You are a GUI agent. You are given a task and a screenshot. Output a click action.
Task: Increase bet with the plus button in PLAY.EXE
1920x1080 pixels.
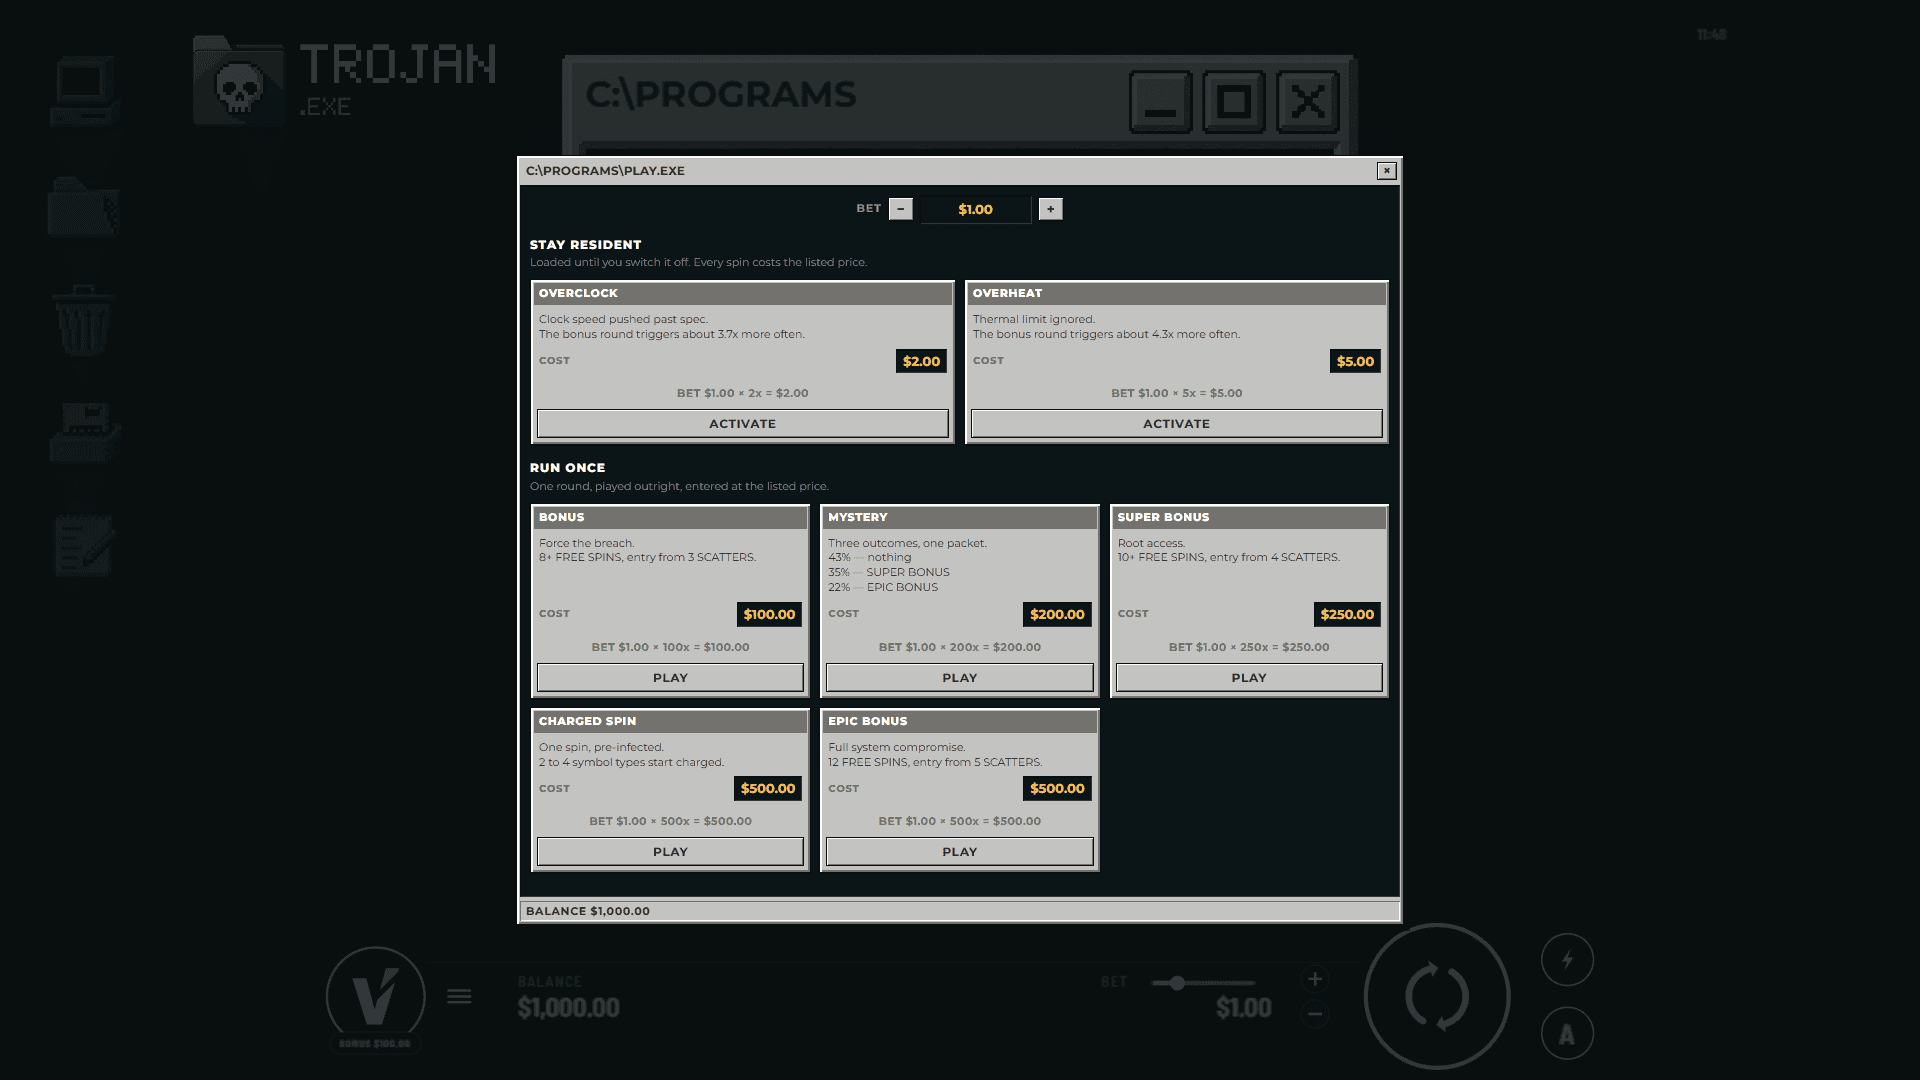pos(1050,209)
